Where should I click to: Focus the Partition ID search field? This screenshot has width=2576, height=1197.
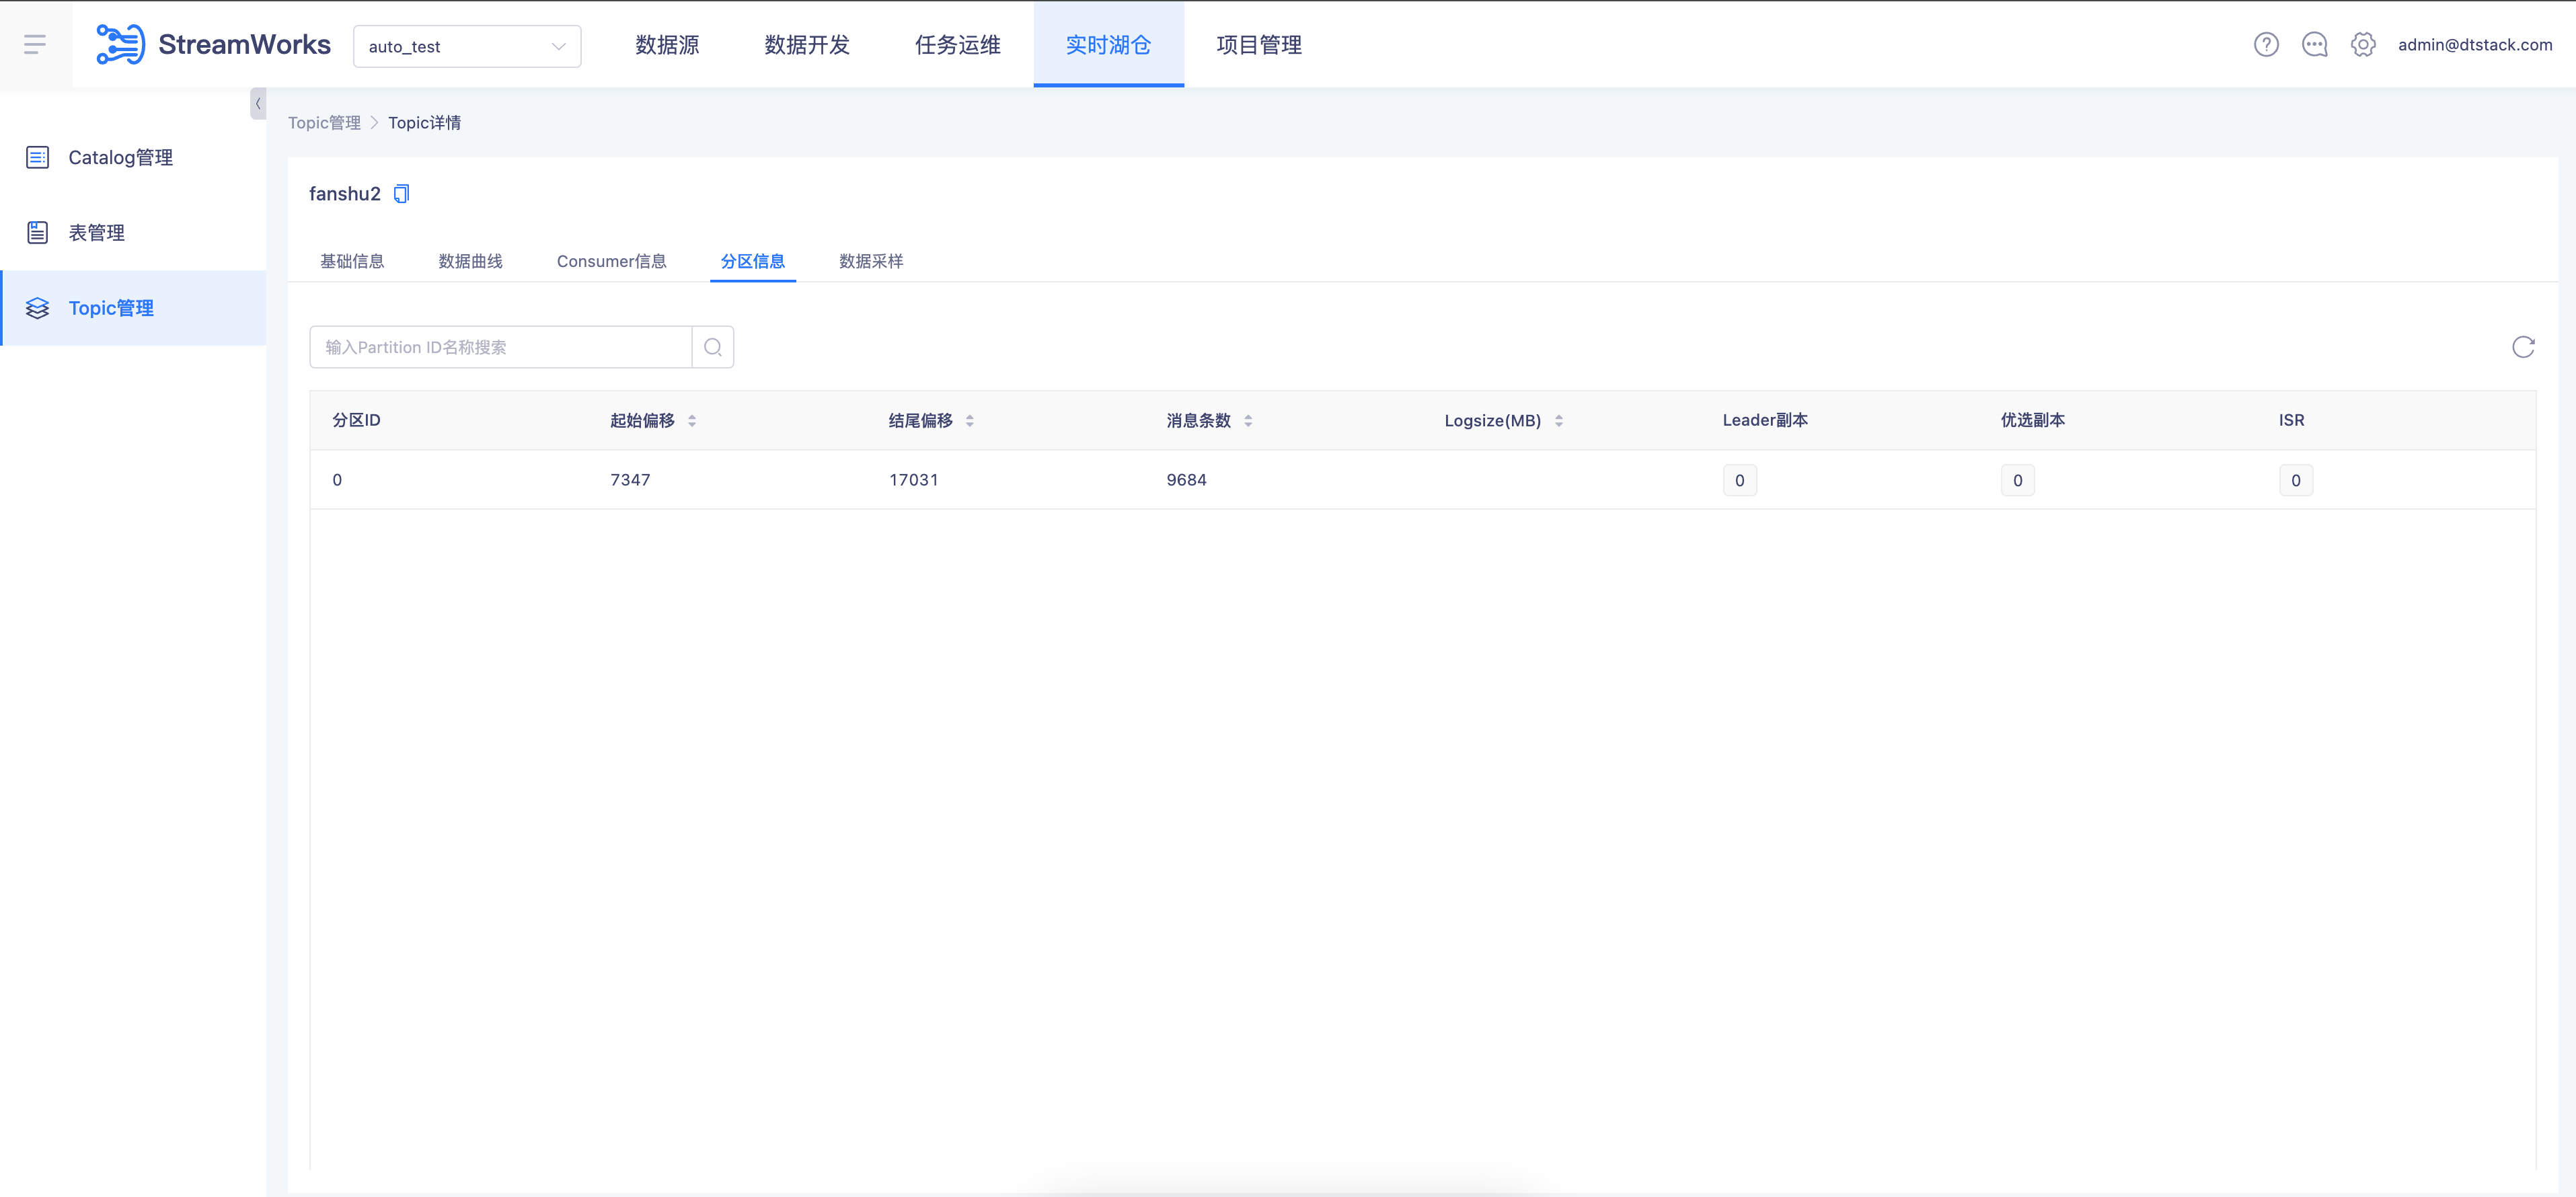coord(501,347)
